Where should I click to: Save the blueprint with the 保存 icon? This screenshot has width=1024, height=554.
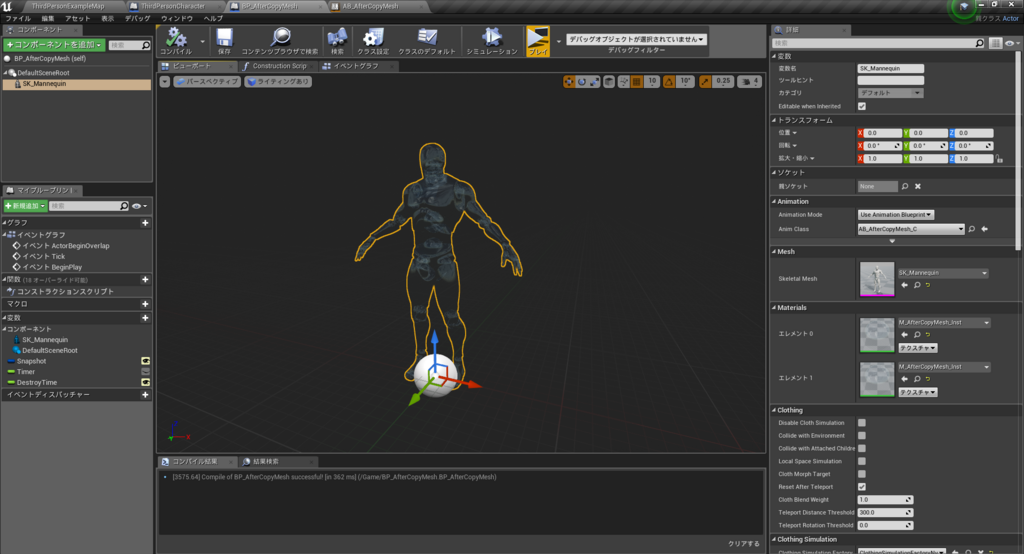tap(224, 37)
